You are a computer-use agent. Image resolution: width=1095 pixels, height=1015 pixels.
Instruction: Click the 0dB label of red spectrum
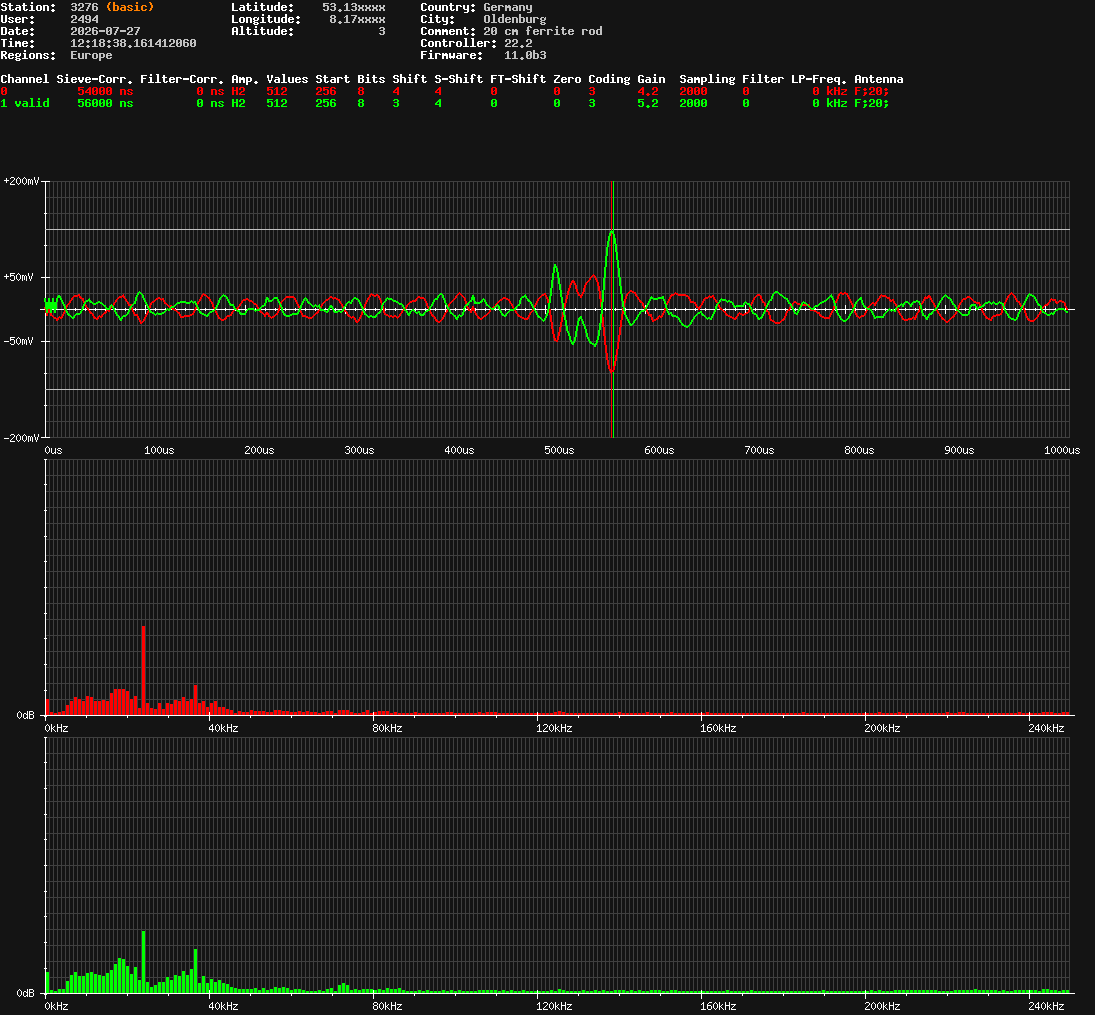(25, 715)
